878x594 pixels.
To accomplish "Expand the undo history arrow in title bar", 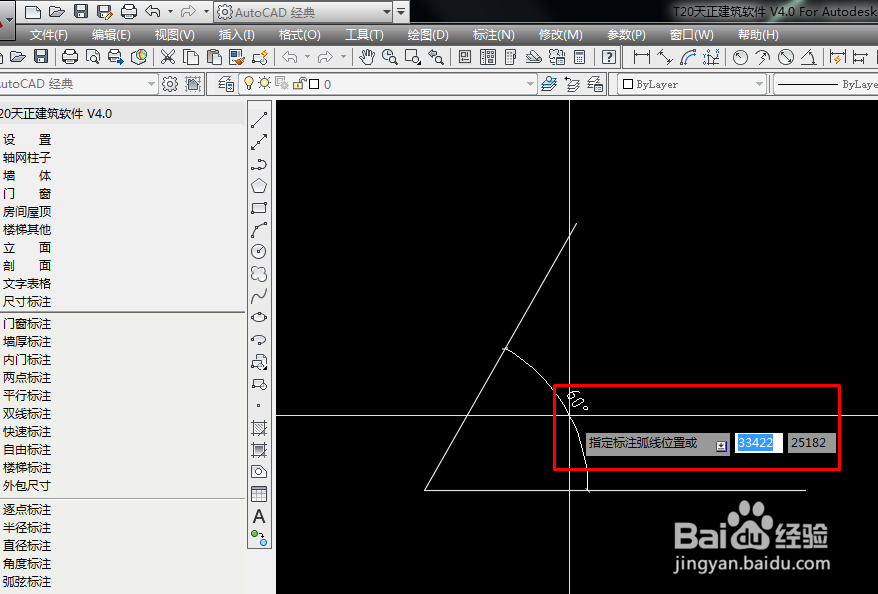I will [170, 11].
